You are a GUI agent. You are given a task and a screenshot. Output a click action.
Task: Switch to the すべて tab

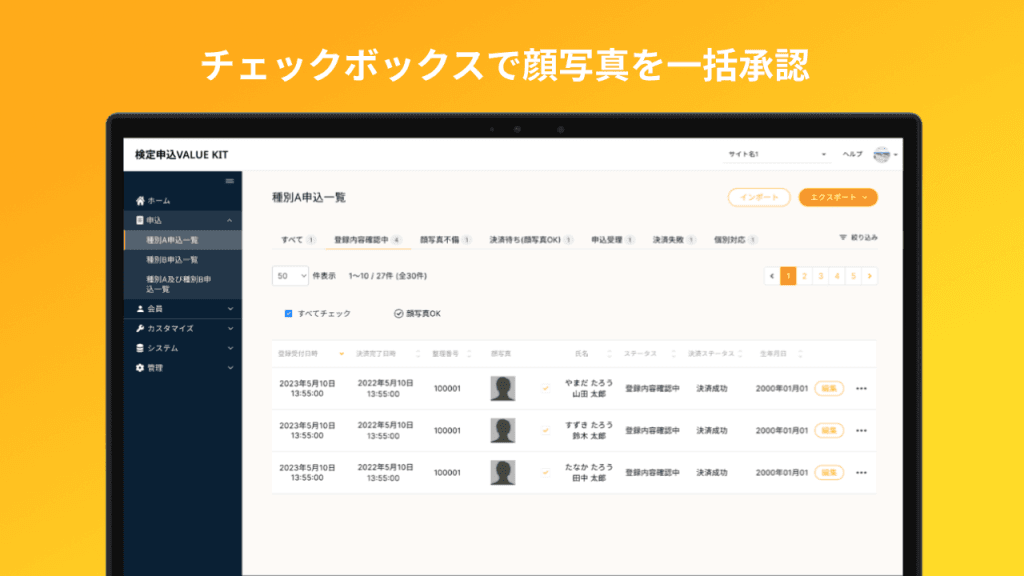[292, 238]
